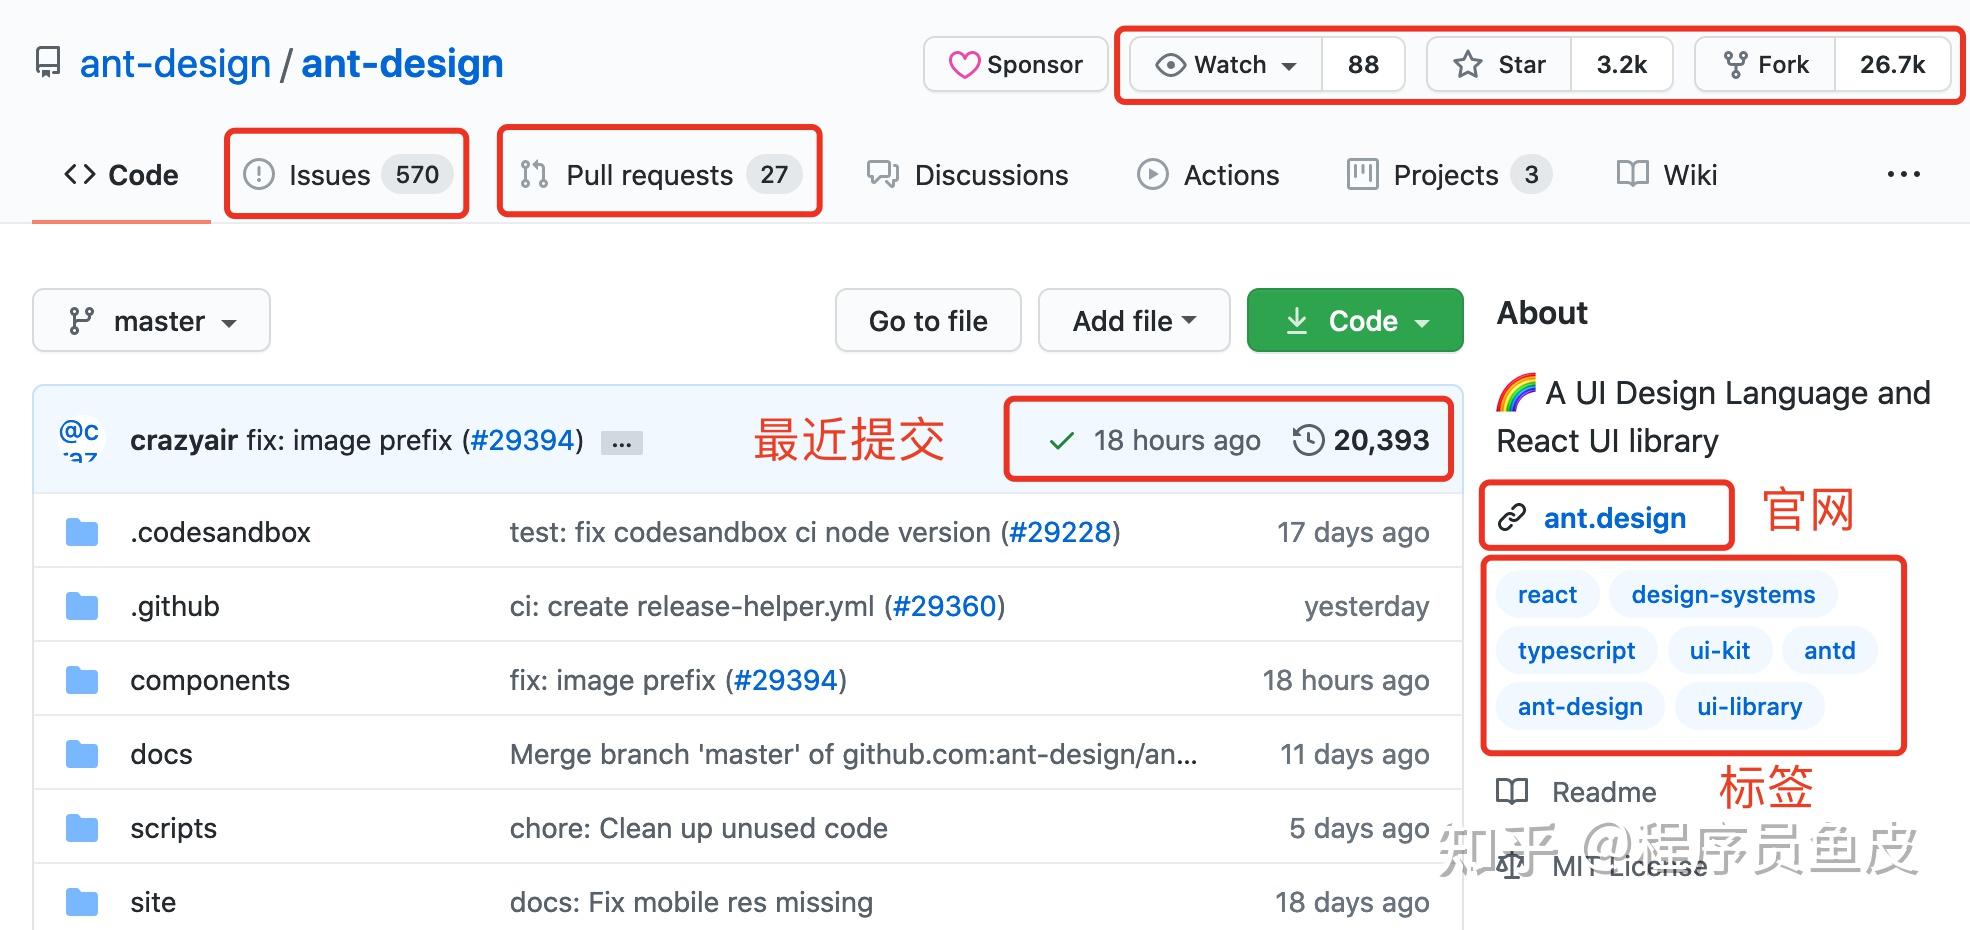Click the .github folder icon
This screenshot has width=1970, height=930.
pyautogui.click(x=82, y=606)
